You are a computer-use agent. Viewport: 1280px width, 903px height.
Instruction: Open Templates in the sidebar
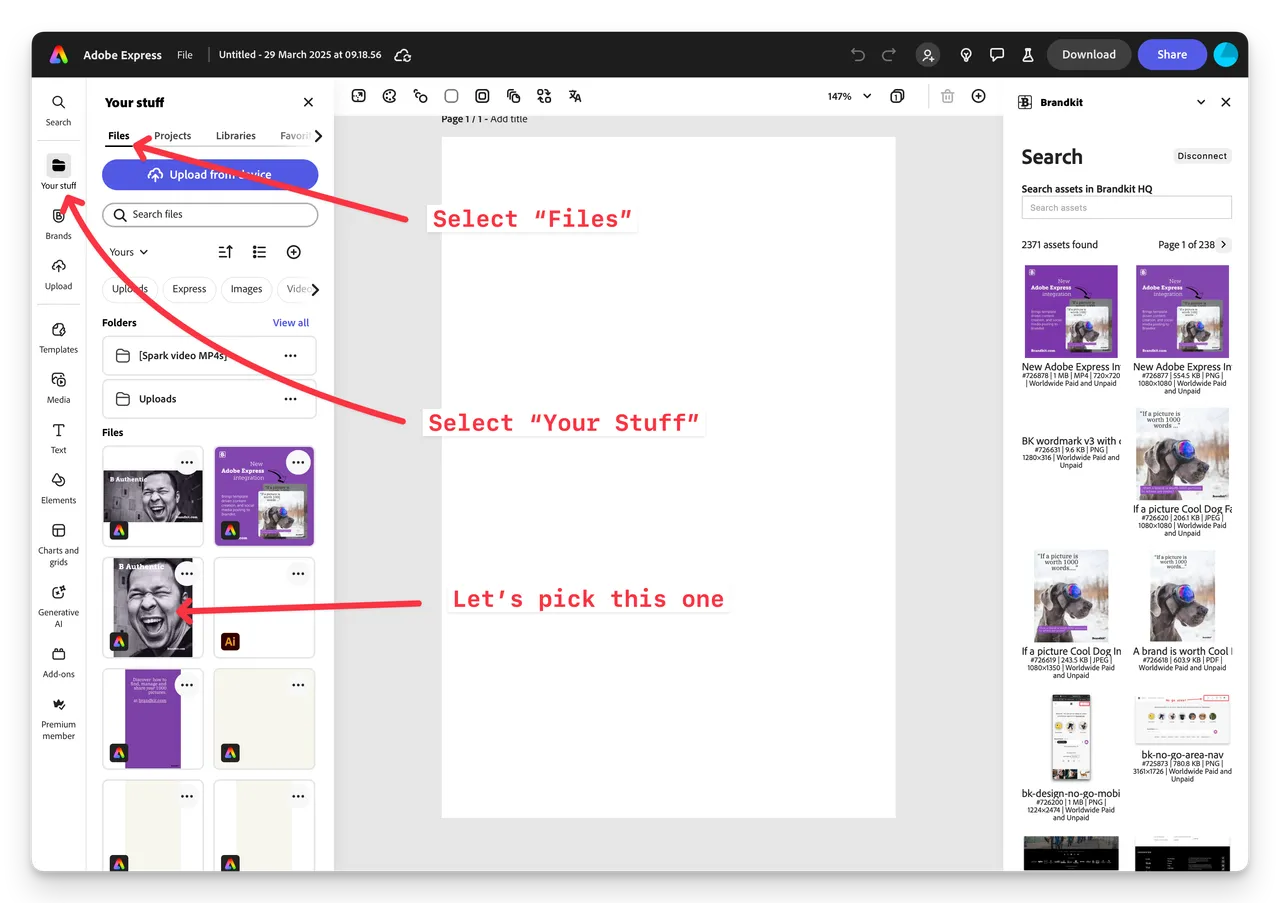58,337
